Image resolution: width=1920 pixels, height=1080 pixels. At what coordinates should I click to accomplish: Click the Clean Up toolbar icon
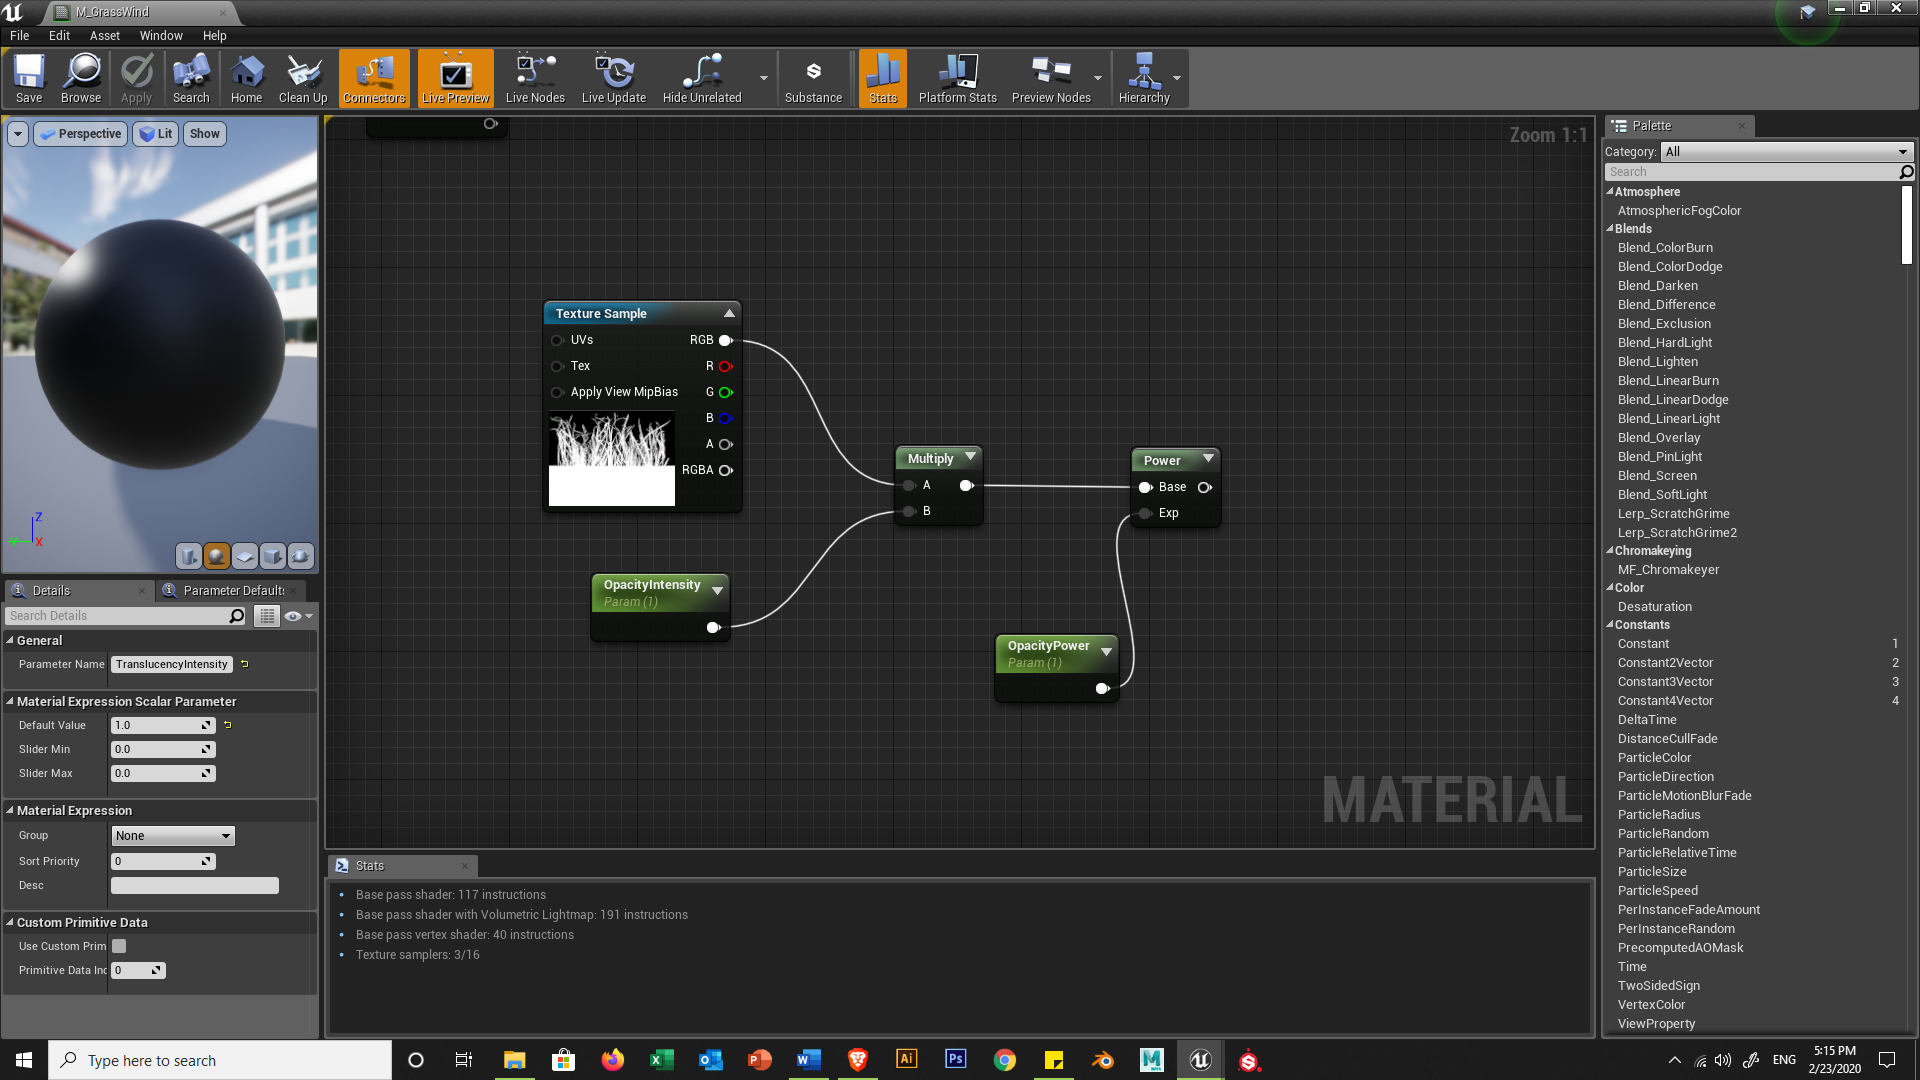[303, 78]
